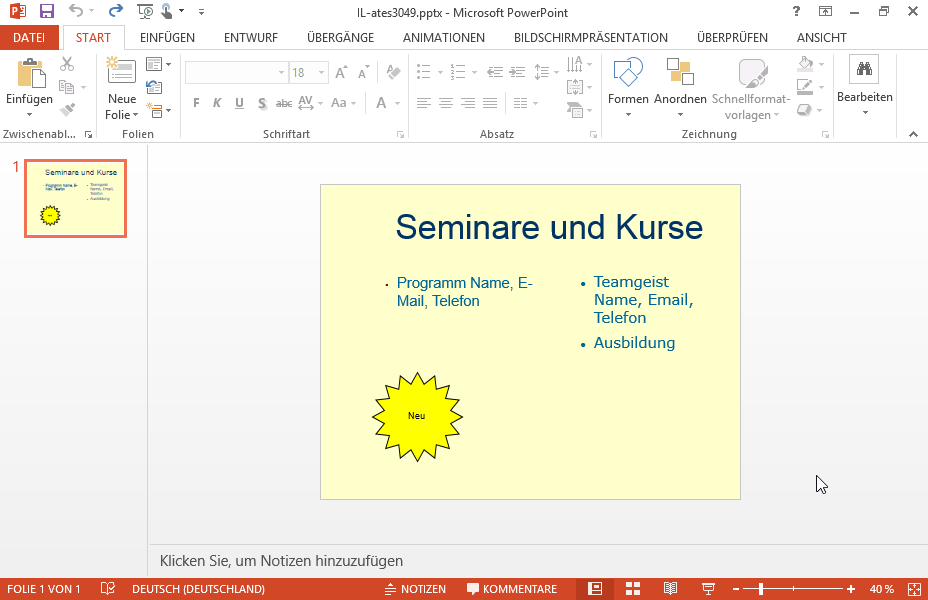
Task: Toggle the KOMMENTARE comments pane
Action: (512, 589)
